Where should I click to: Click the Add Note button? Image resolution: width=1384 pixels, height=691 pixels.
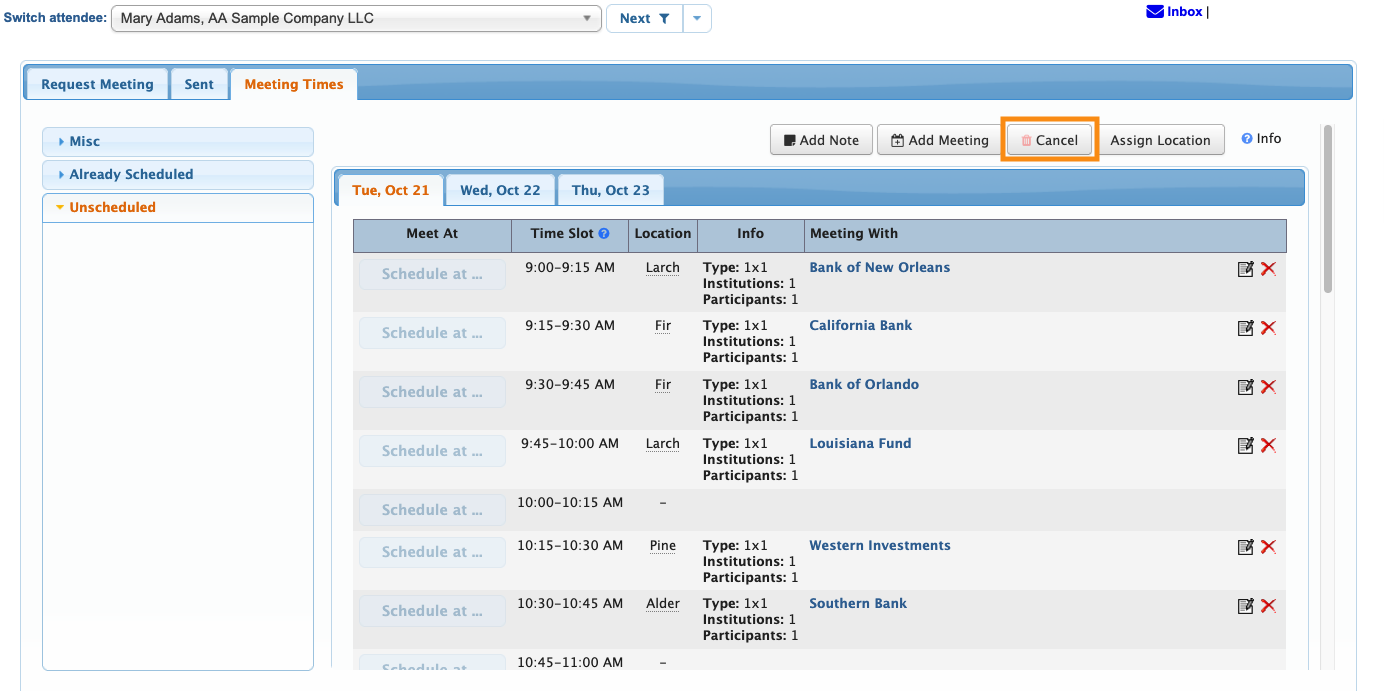click(821, 140)
